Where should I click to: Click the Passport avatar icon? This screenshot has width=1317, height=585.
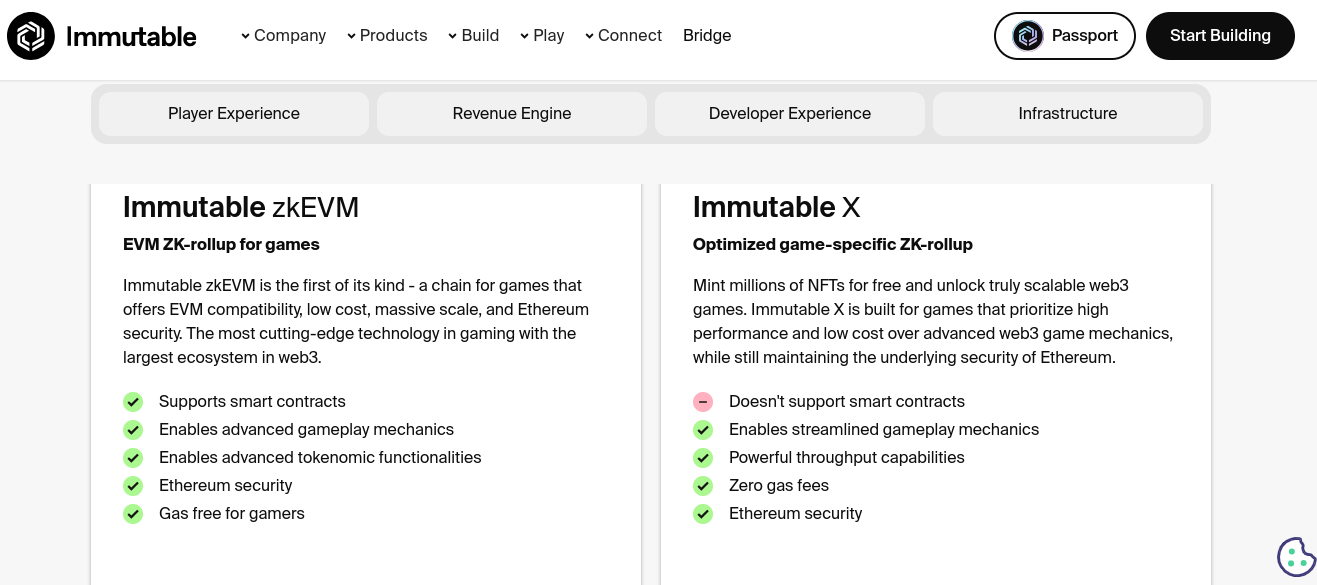click(x=1027, y=36)
